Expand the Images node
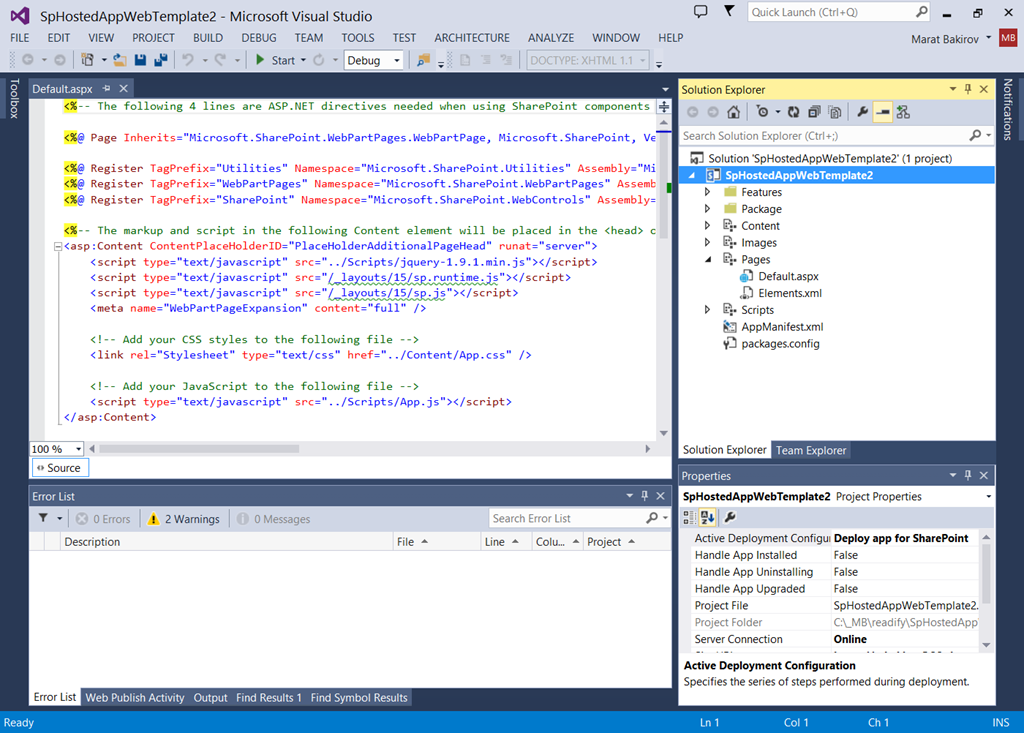Image resolution: width=1024 pixels, height=733 pixels. click(x=707, y=242)
